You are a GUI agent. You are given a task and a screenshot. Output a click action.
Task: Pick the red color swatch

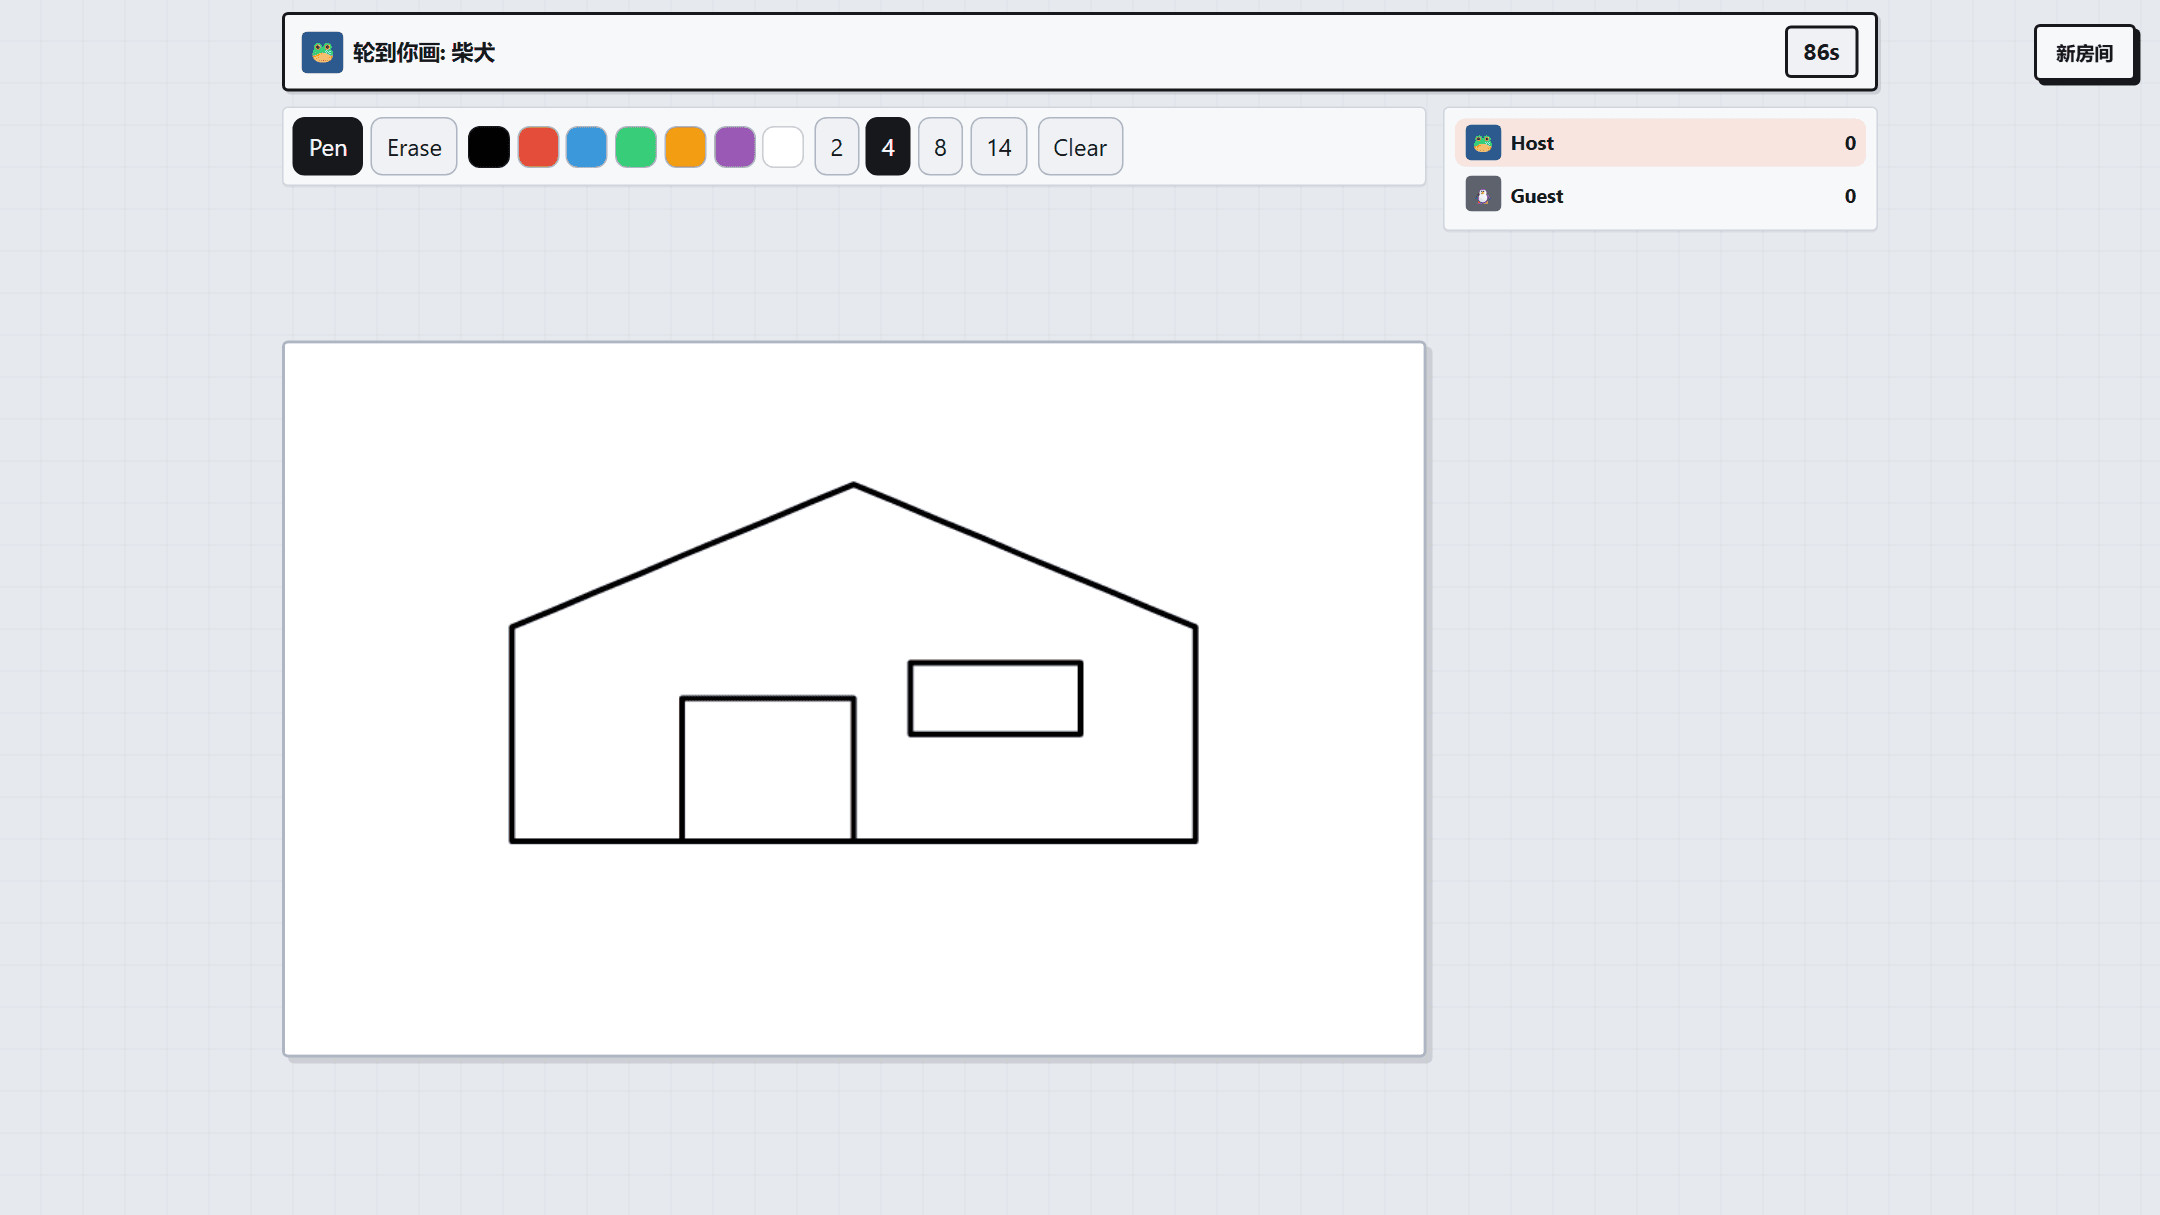[x=538, y=147]
